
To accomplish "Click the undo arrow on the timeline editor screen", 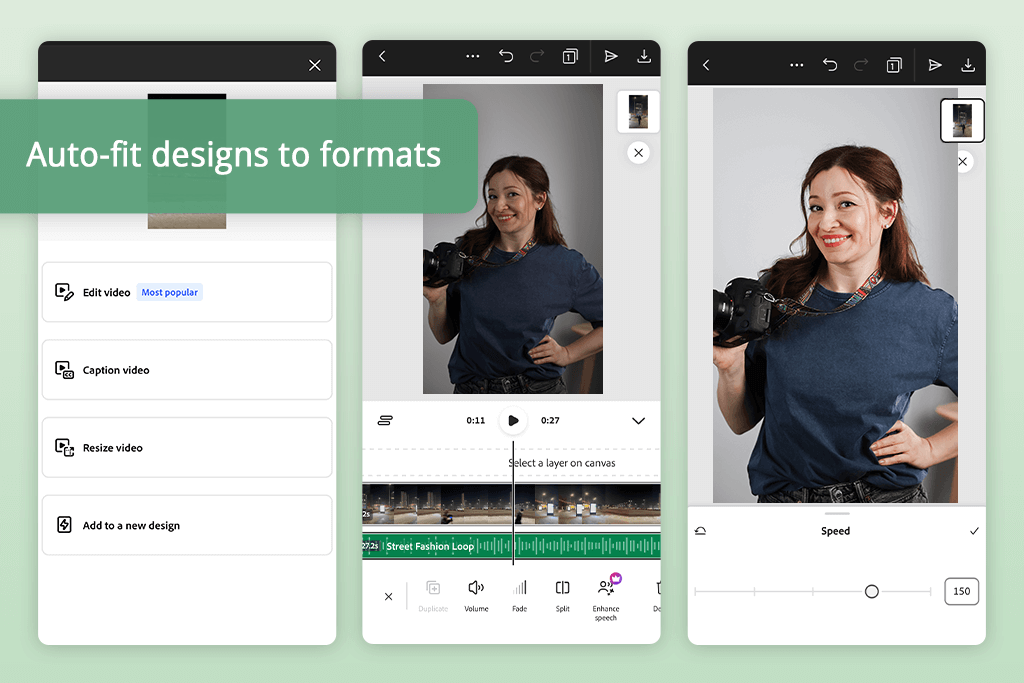I will click(506, 57).
